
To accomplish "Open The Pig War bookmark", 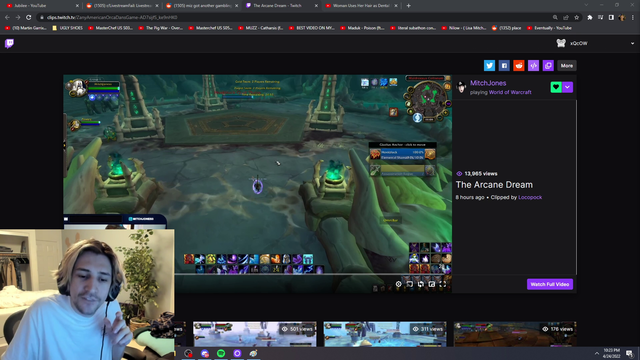I will click(161, 28).
